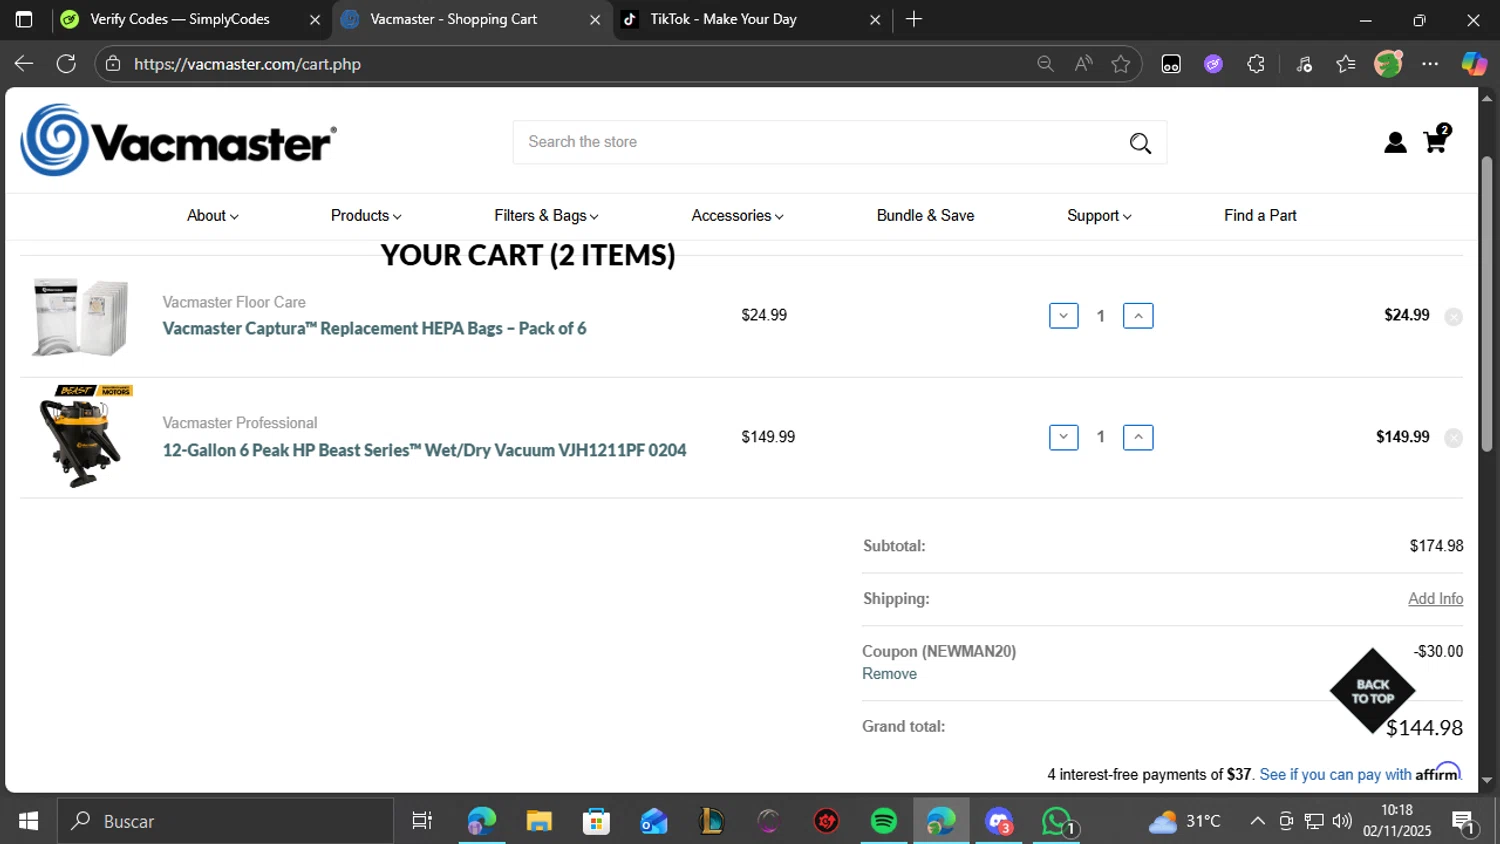
Task: Expand the Filters & Bags menu
Action: [546, 216]
